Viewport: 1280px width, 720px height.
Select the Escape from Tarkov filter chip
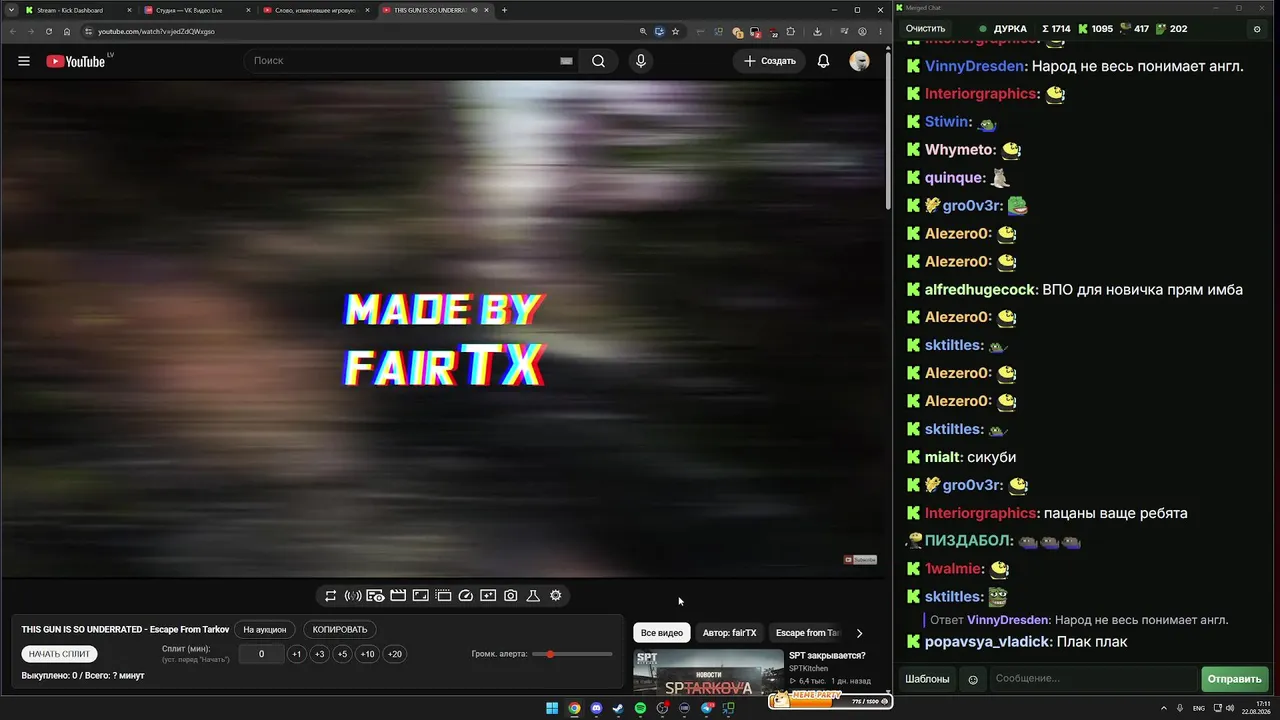click(x=808, y=633)
